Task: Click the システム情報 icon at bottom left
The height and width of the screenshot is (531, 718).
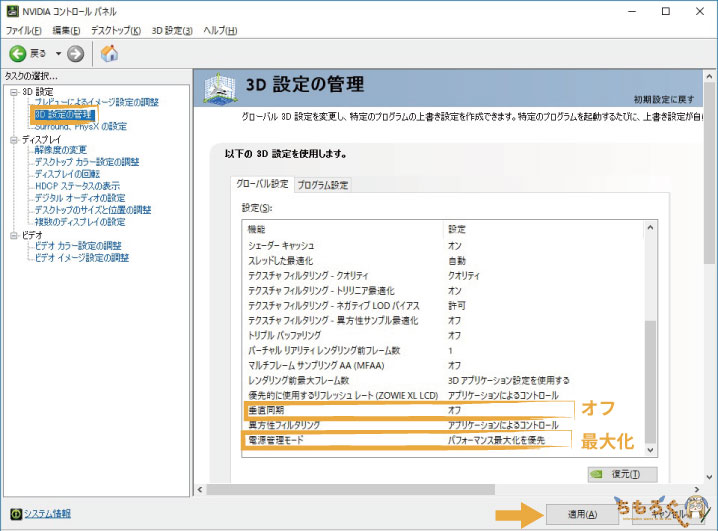Action: pos(16,514)
